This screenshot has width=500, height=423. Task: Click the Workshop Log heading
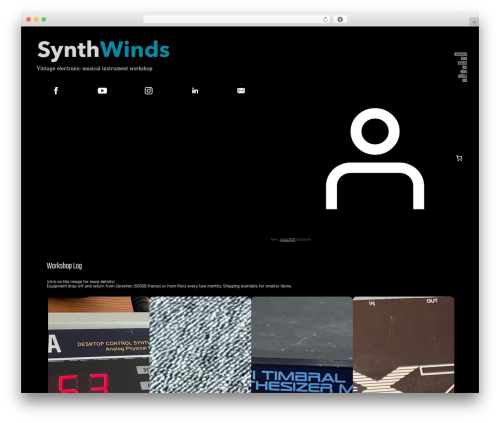coord(64,266)
